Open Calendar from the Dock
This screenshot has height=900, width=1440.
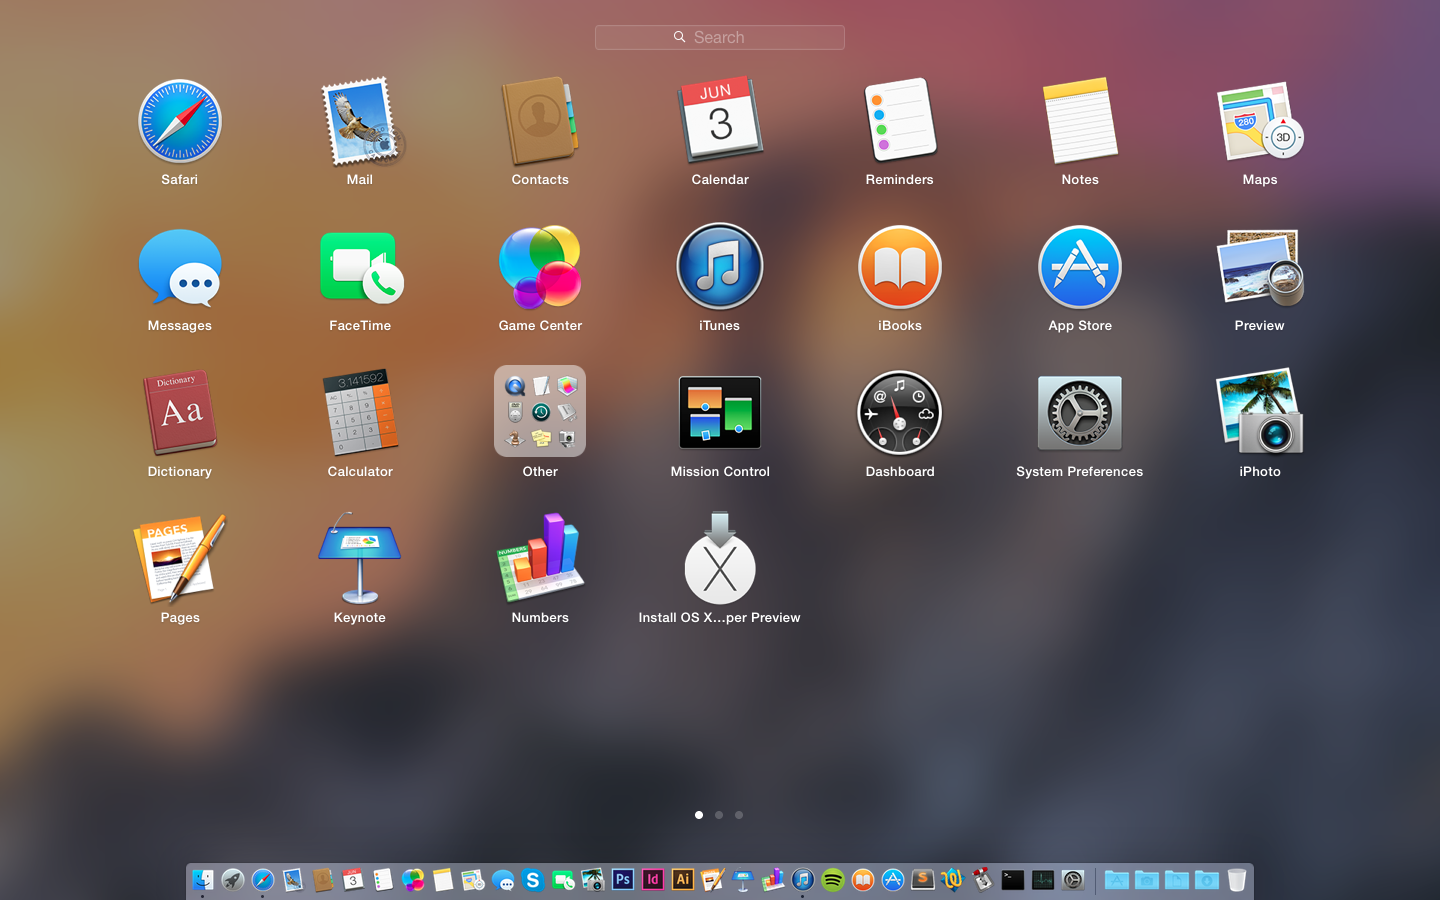pyautogui.click(x=353, y=880)
